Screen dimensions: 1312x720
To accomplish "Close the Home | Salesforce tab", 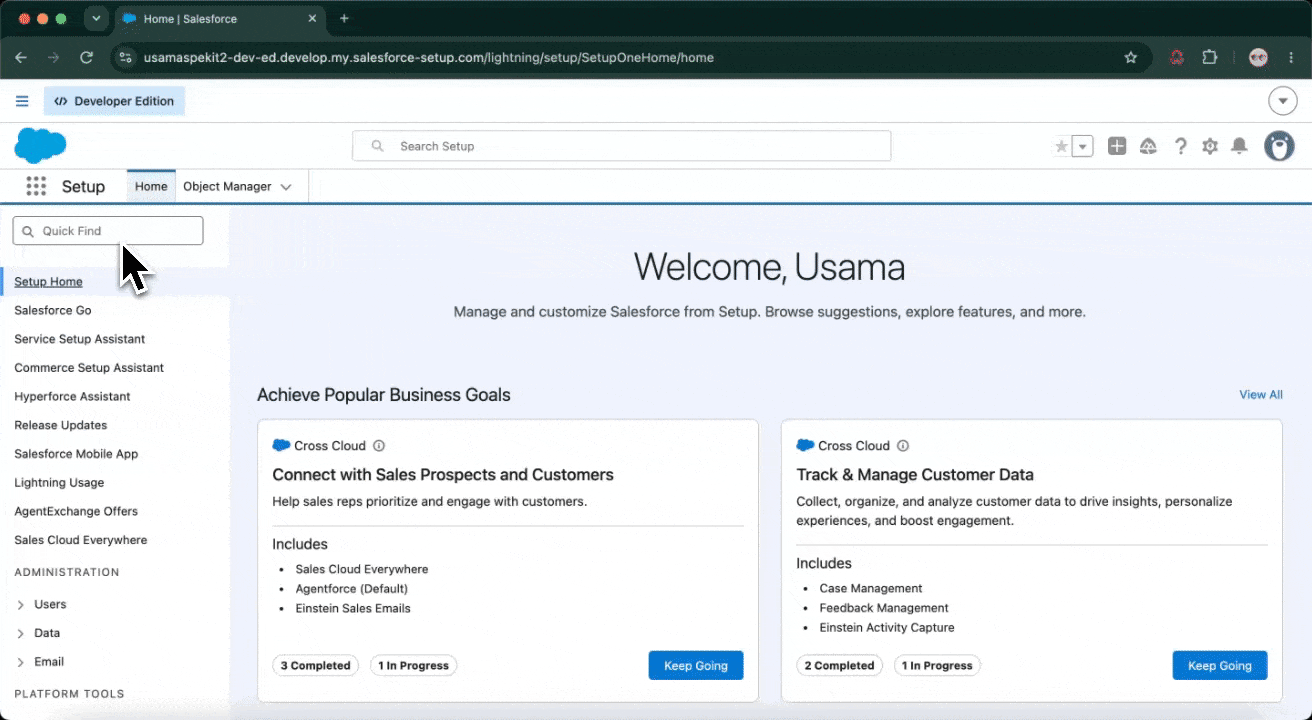I will 312,18.
